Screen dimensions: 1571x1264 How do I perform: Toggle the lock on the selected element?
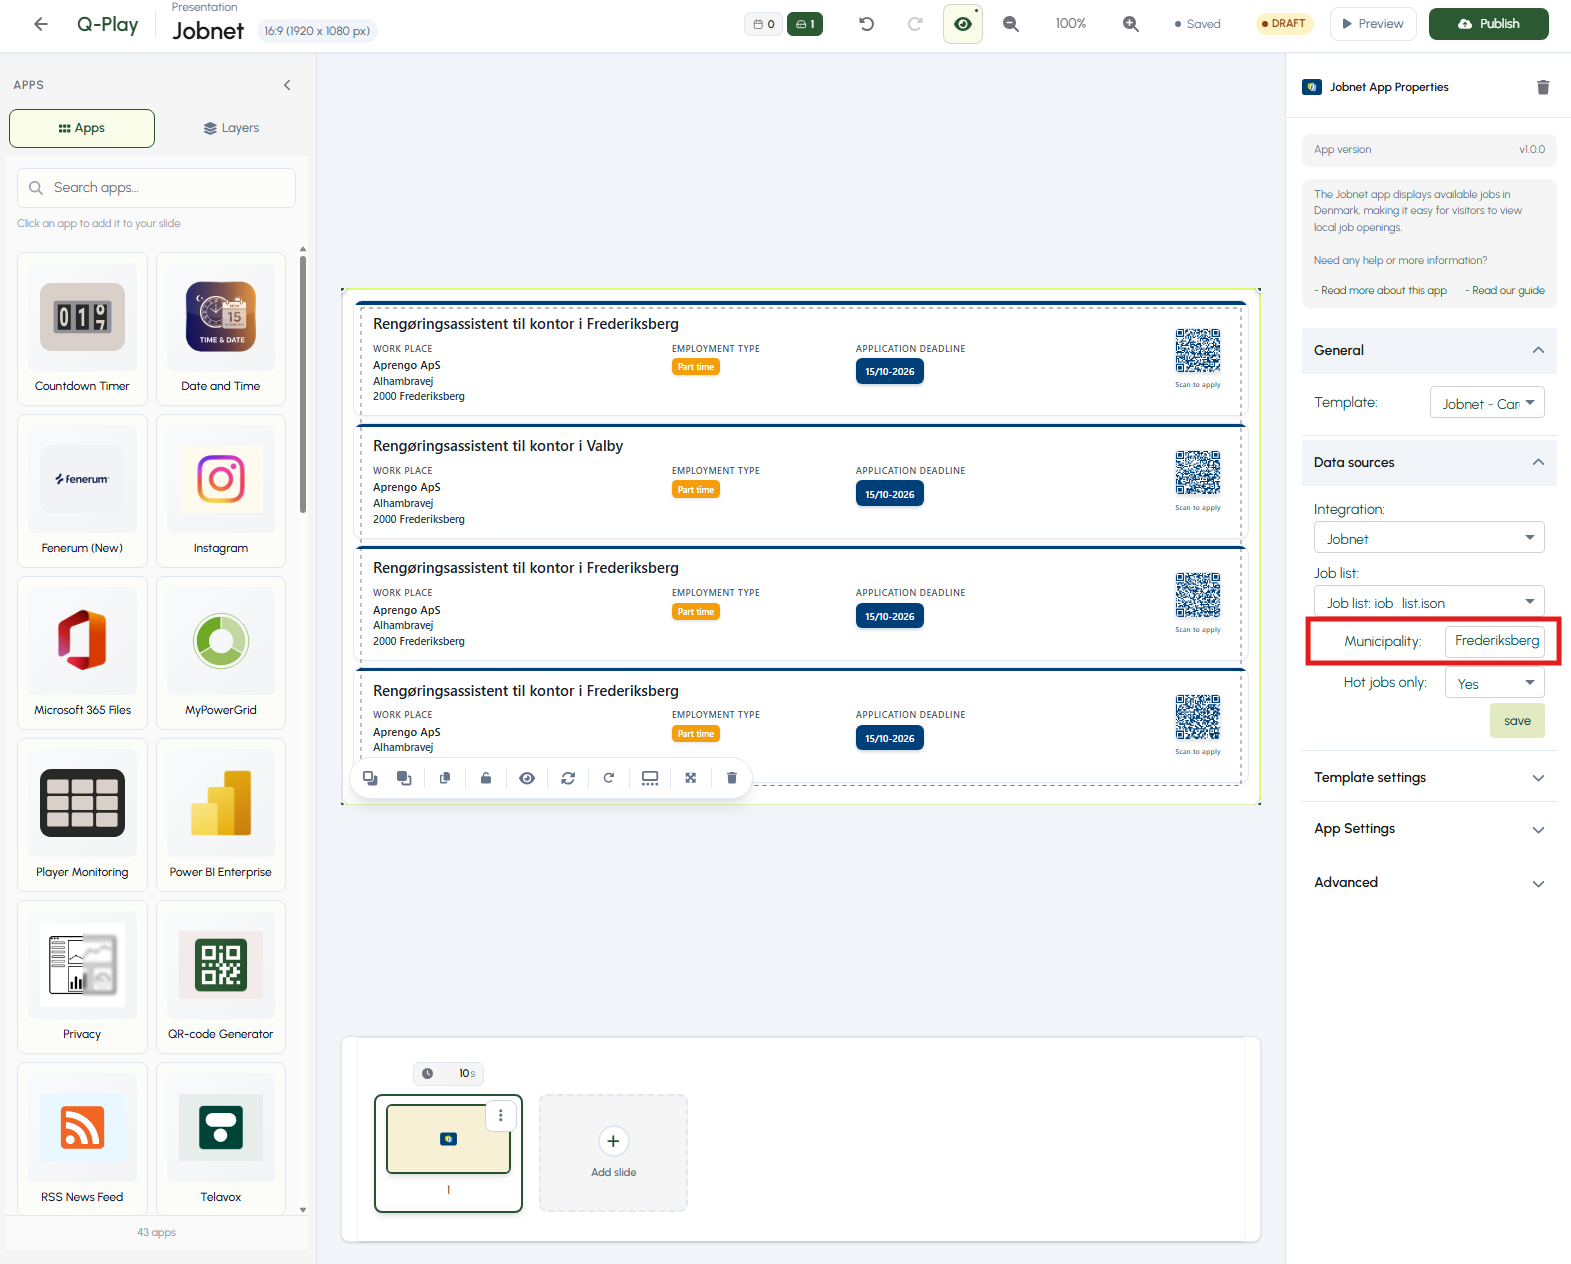coord(486,778)
